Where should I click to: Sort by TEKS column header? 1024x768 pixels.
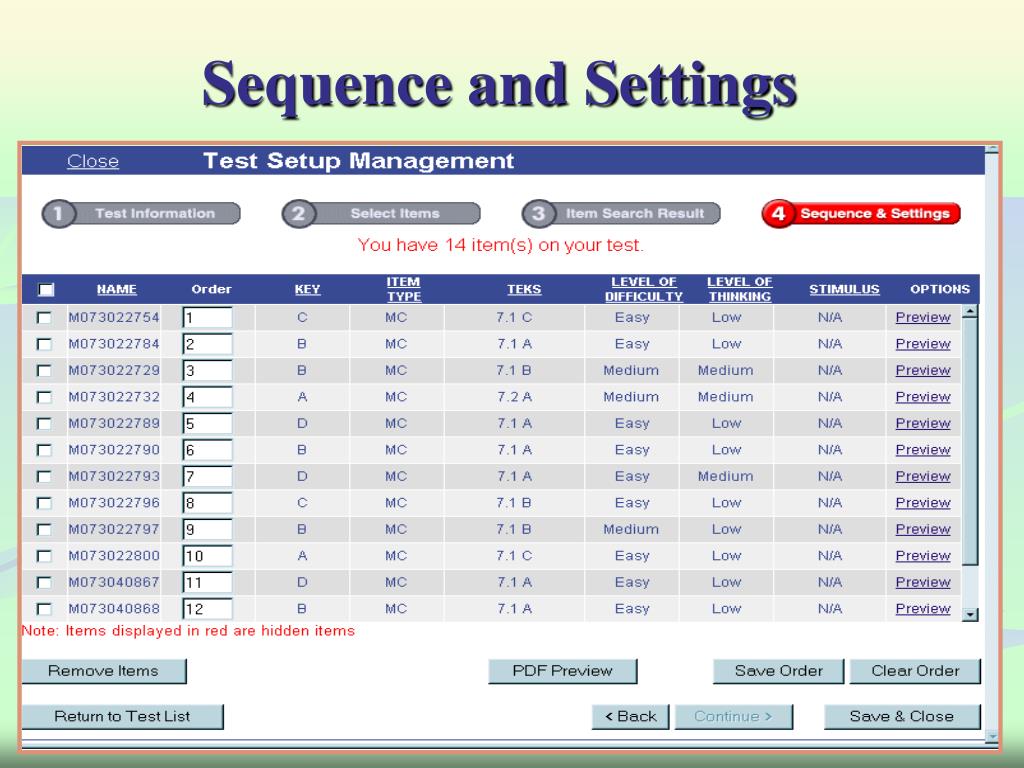[524, 289]
